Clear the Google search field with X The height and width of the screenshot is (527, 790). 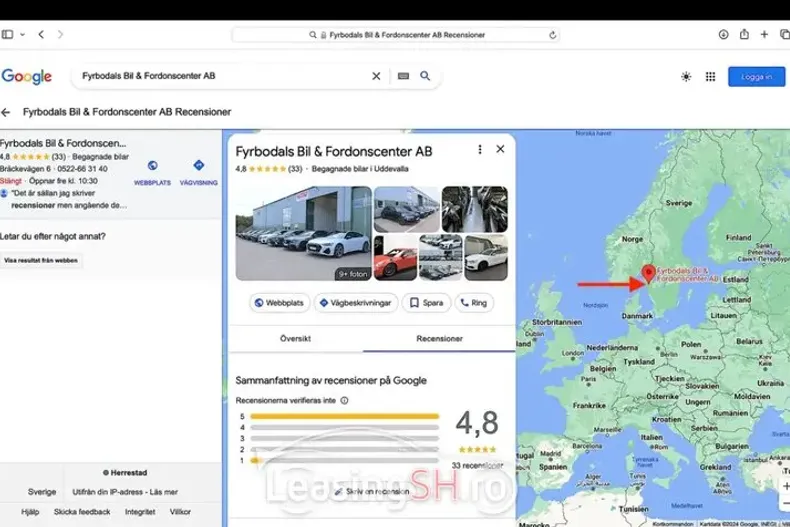pyautogui.click(x=376, y=76)
